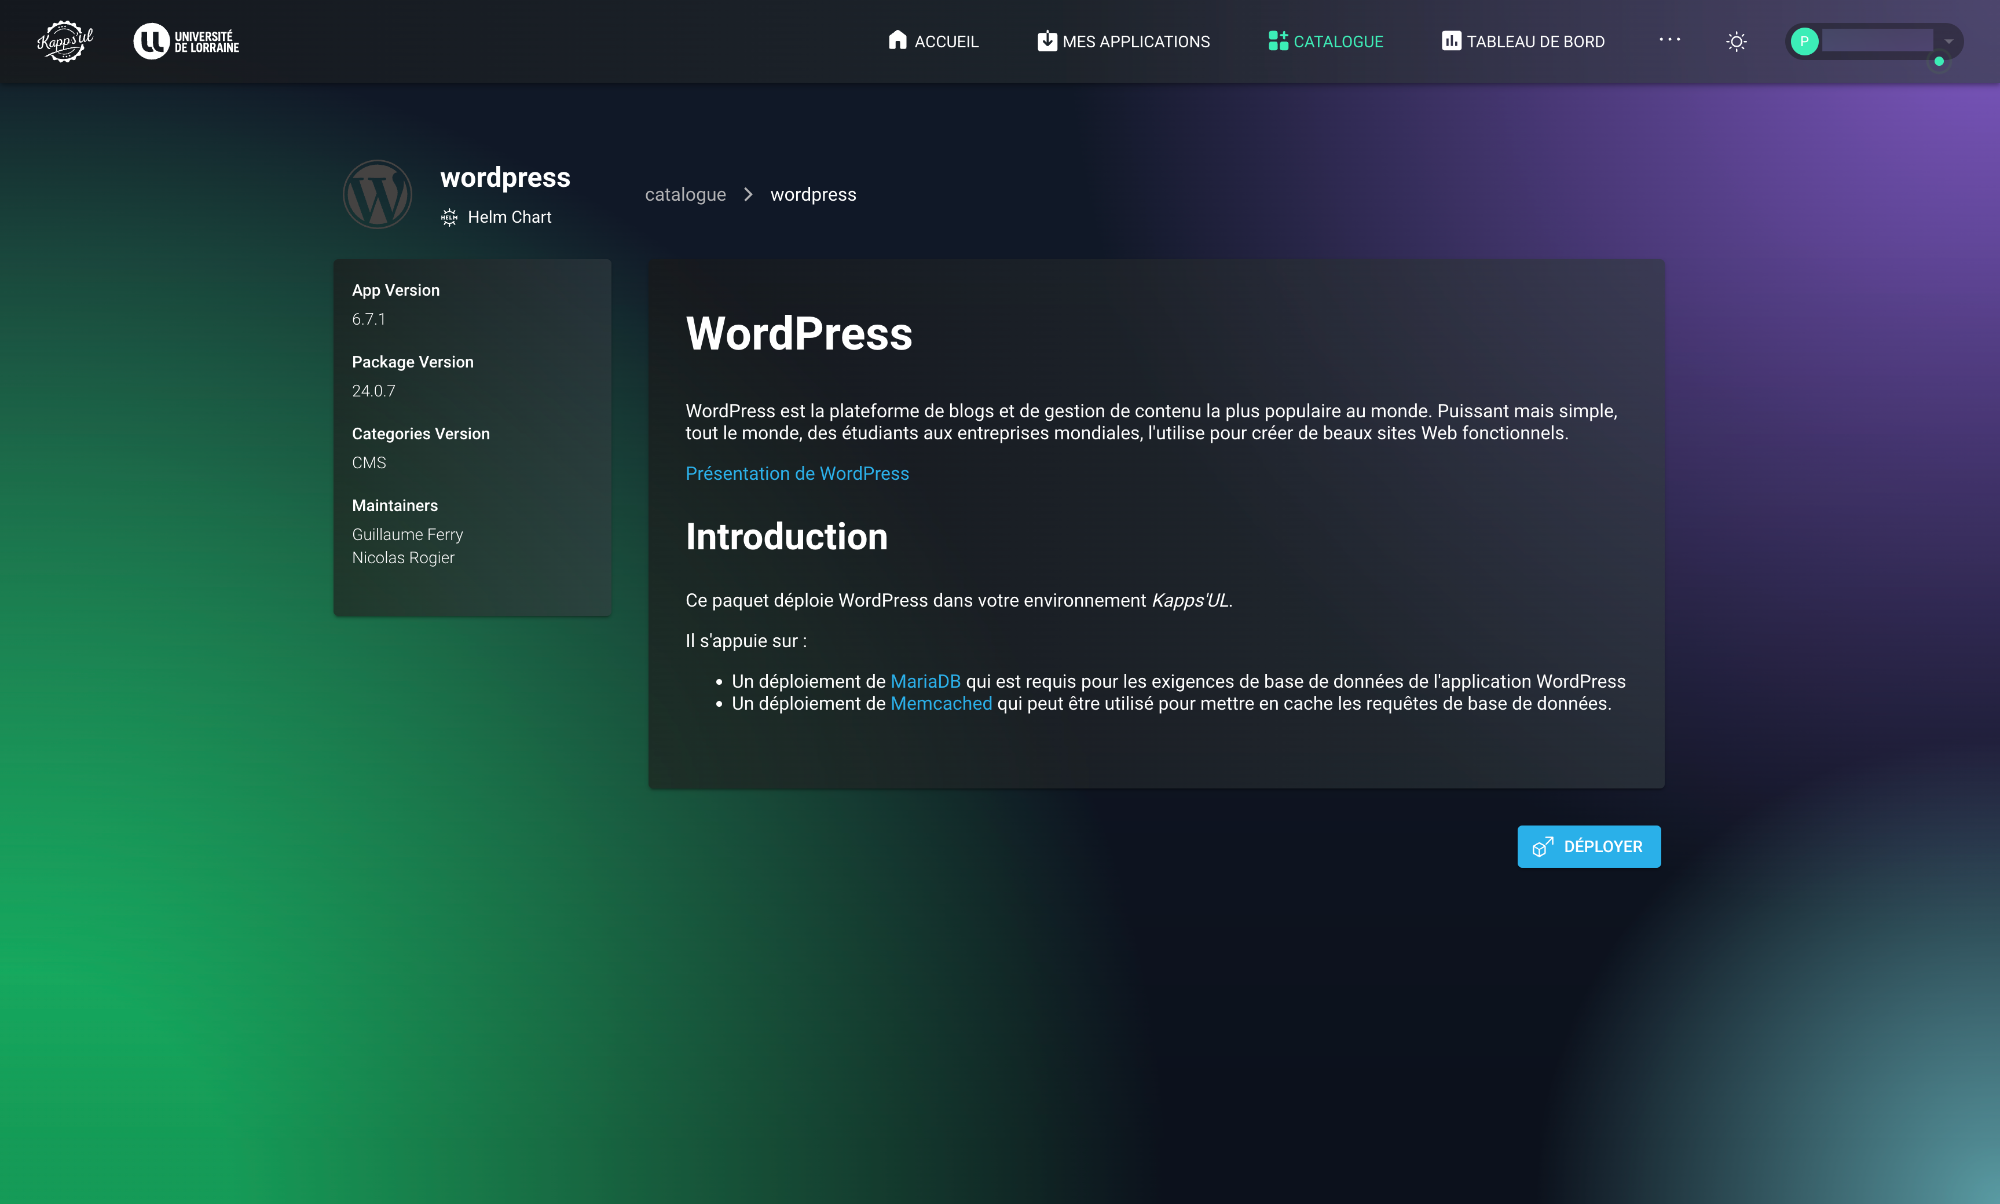Click the green P user avatar
2000x1204 pixels.
coord(1804,41)
